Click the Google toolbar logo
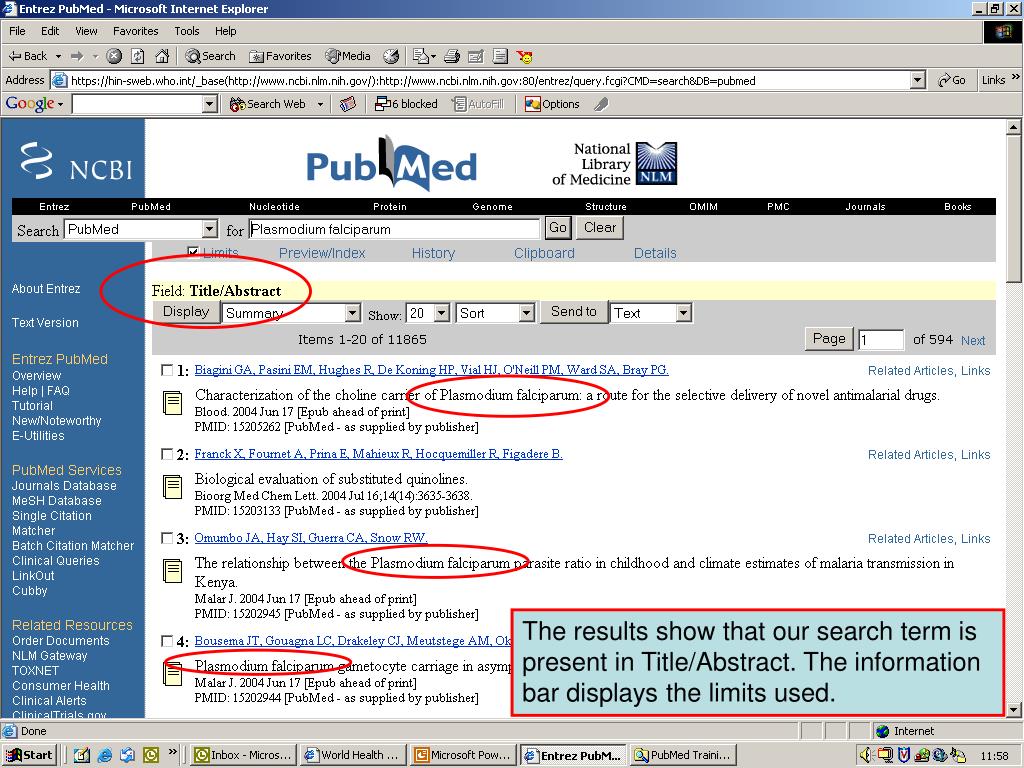The height and width of the screenshot is (768, 1024). click(x=30, y=104)
